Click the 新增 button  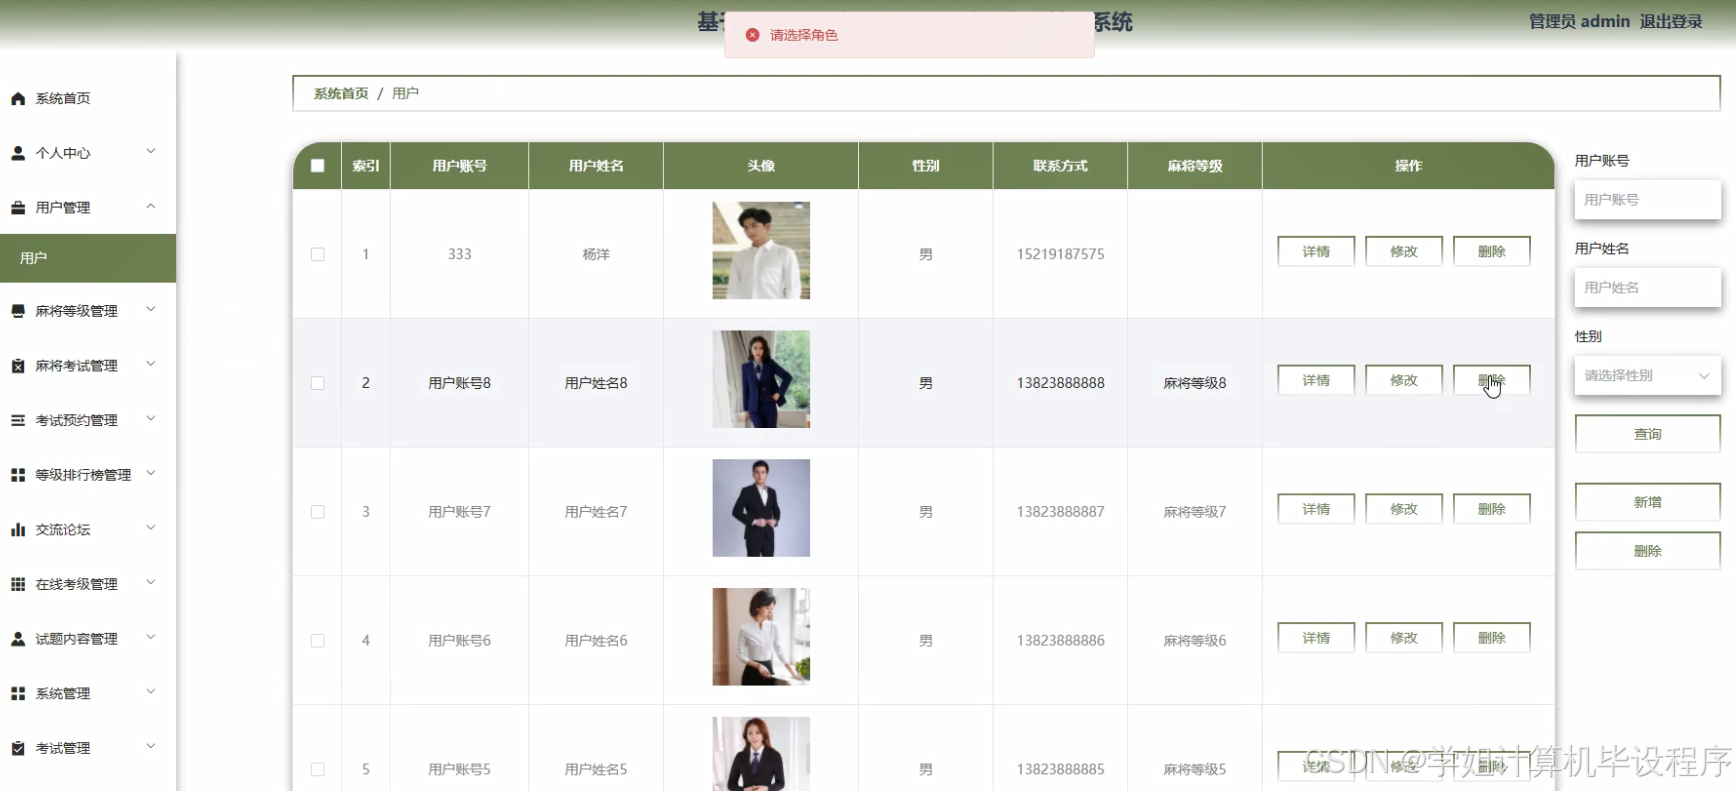(x=1647, y=502)
